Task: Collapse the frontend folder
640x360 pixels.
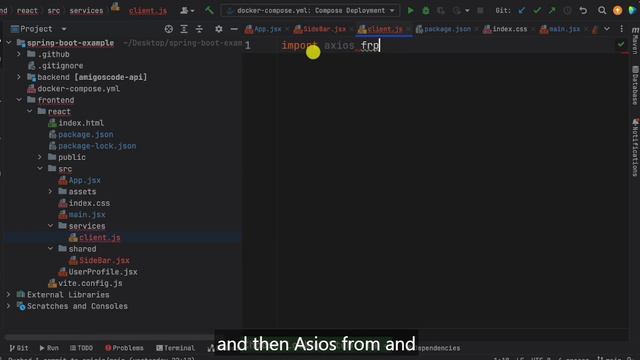Action: click(x=19, y=100)
